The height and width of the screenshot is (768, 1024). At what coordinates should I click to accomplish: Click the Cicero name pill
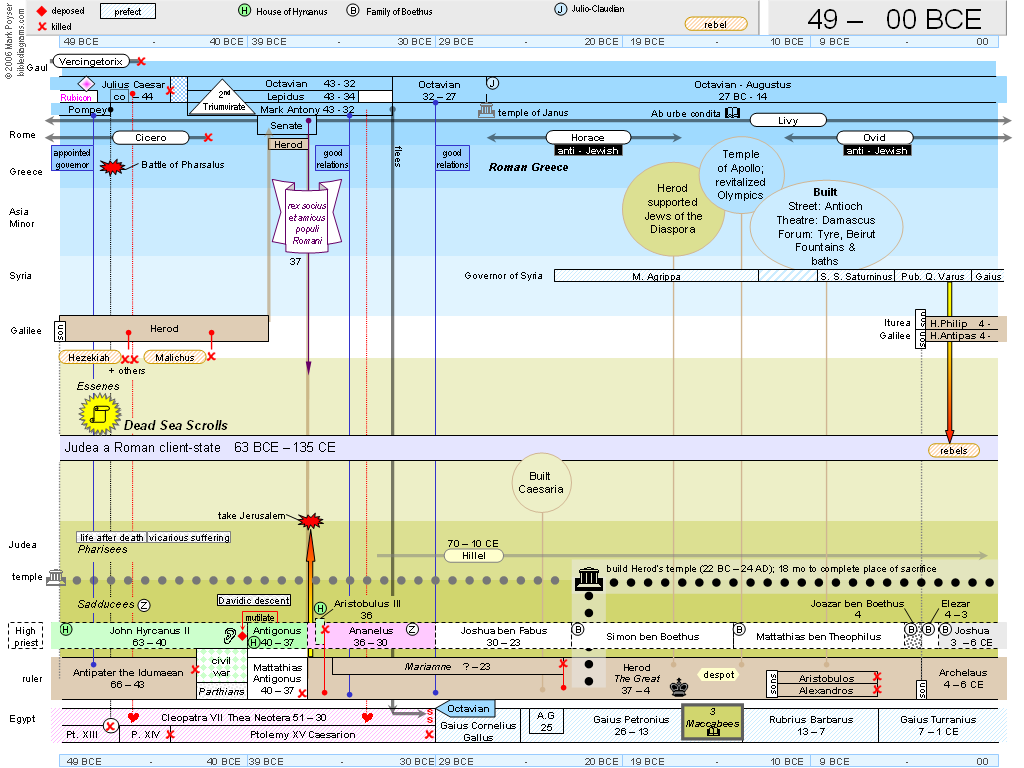point(152,137)
